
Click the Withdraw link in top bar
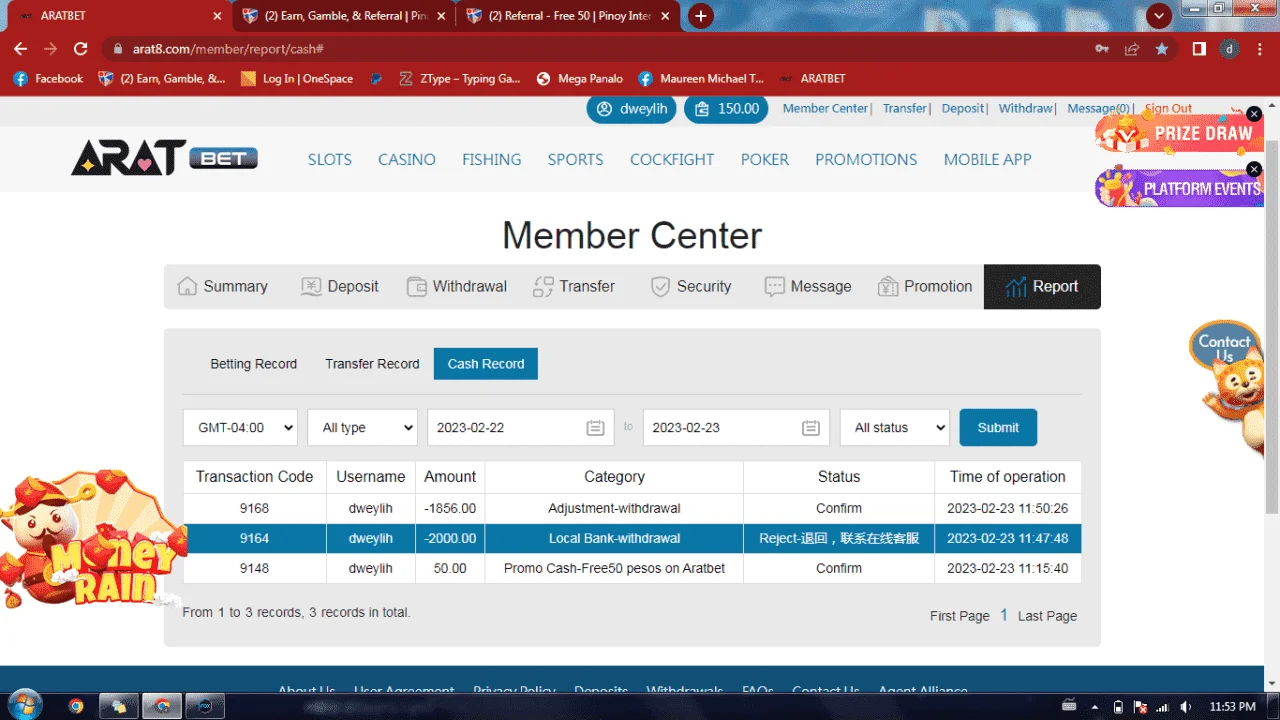pyautogui.click(x=1026, y=108)
